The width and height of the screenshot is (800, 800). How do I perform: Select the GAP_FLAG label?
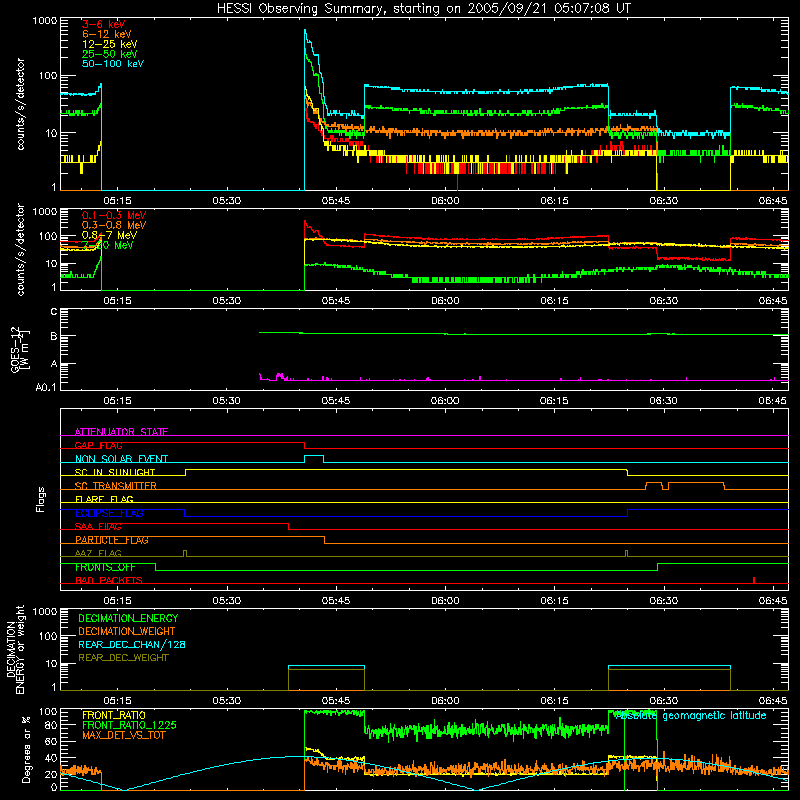pos(98,445)
